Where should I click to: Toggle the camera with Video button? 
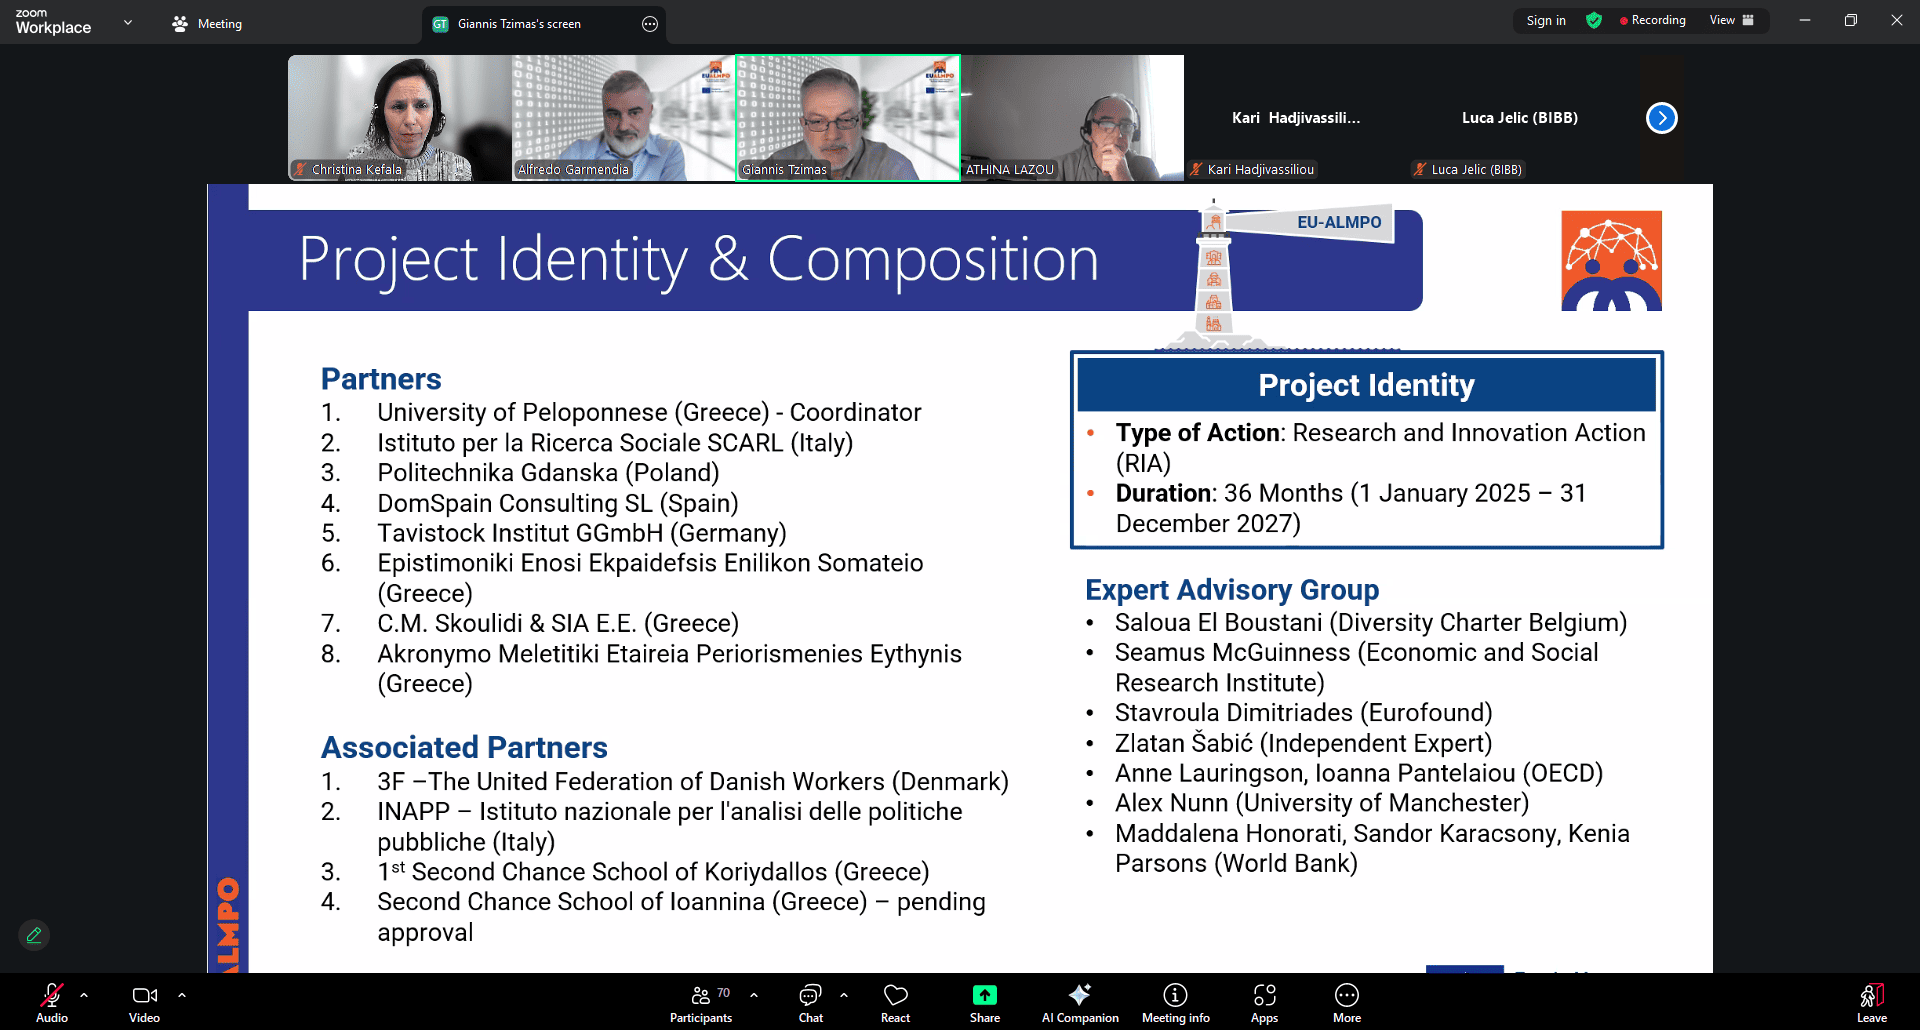tap(144, 1002)
